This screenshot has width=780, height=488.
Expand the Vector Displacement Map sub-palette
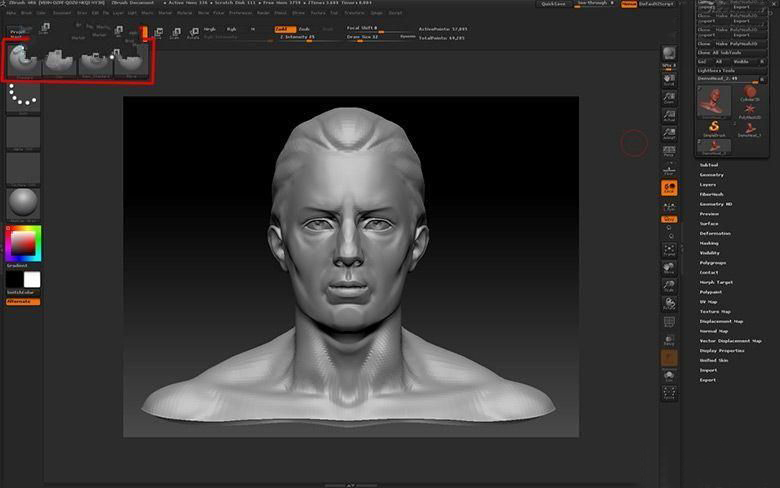(731, 341)
